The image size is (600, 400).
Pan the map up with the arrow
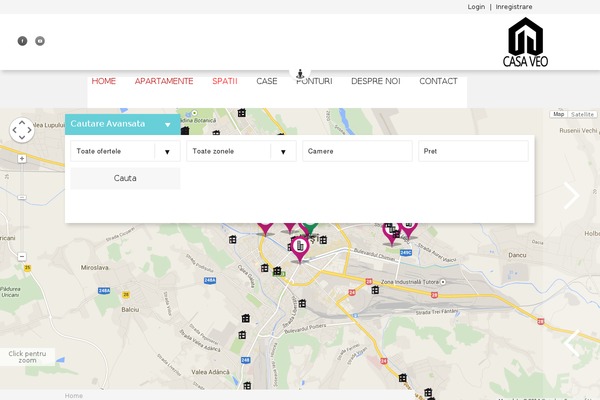click(x=22, y=122)
